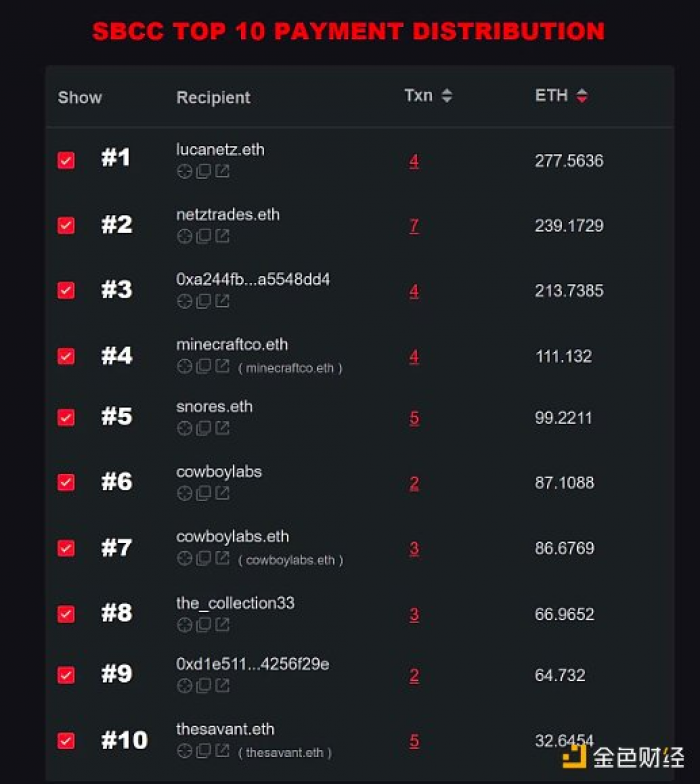The width and height of the screenshot is (700, 784).
Task: Click crosshair icon under 0xd1e511...4256f29e
Action: pyautogui.click(x=184, y=686)
